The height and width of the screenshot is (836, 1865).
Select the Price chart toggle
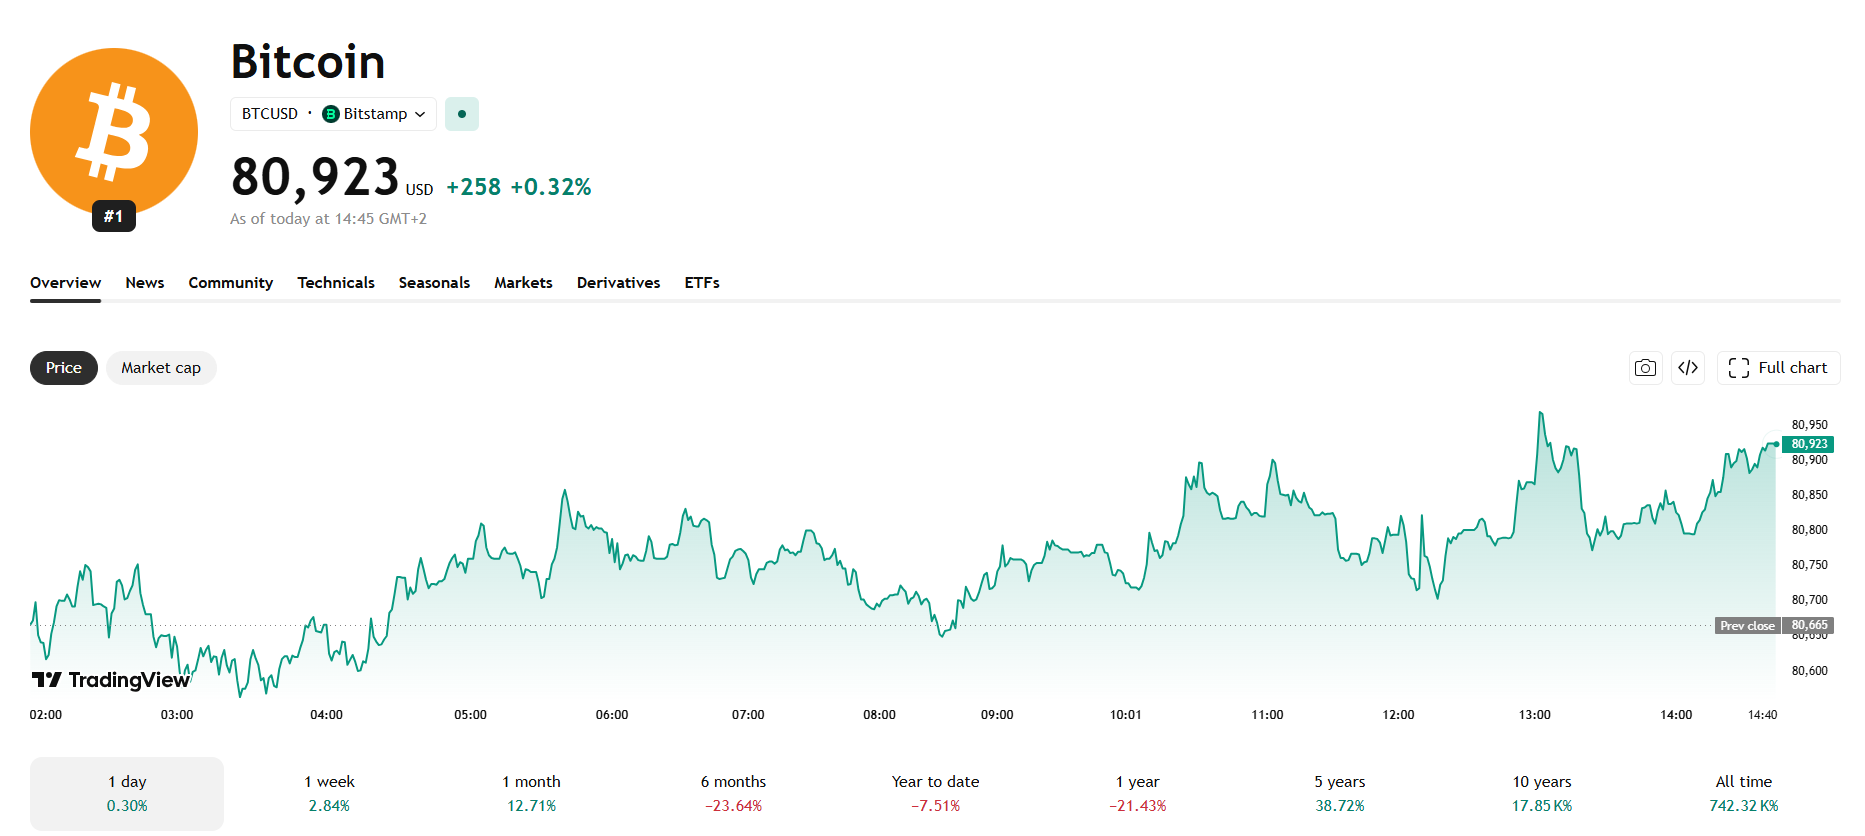tap(64, 368)
